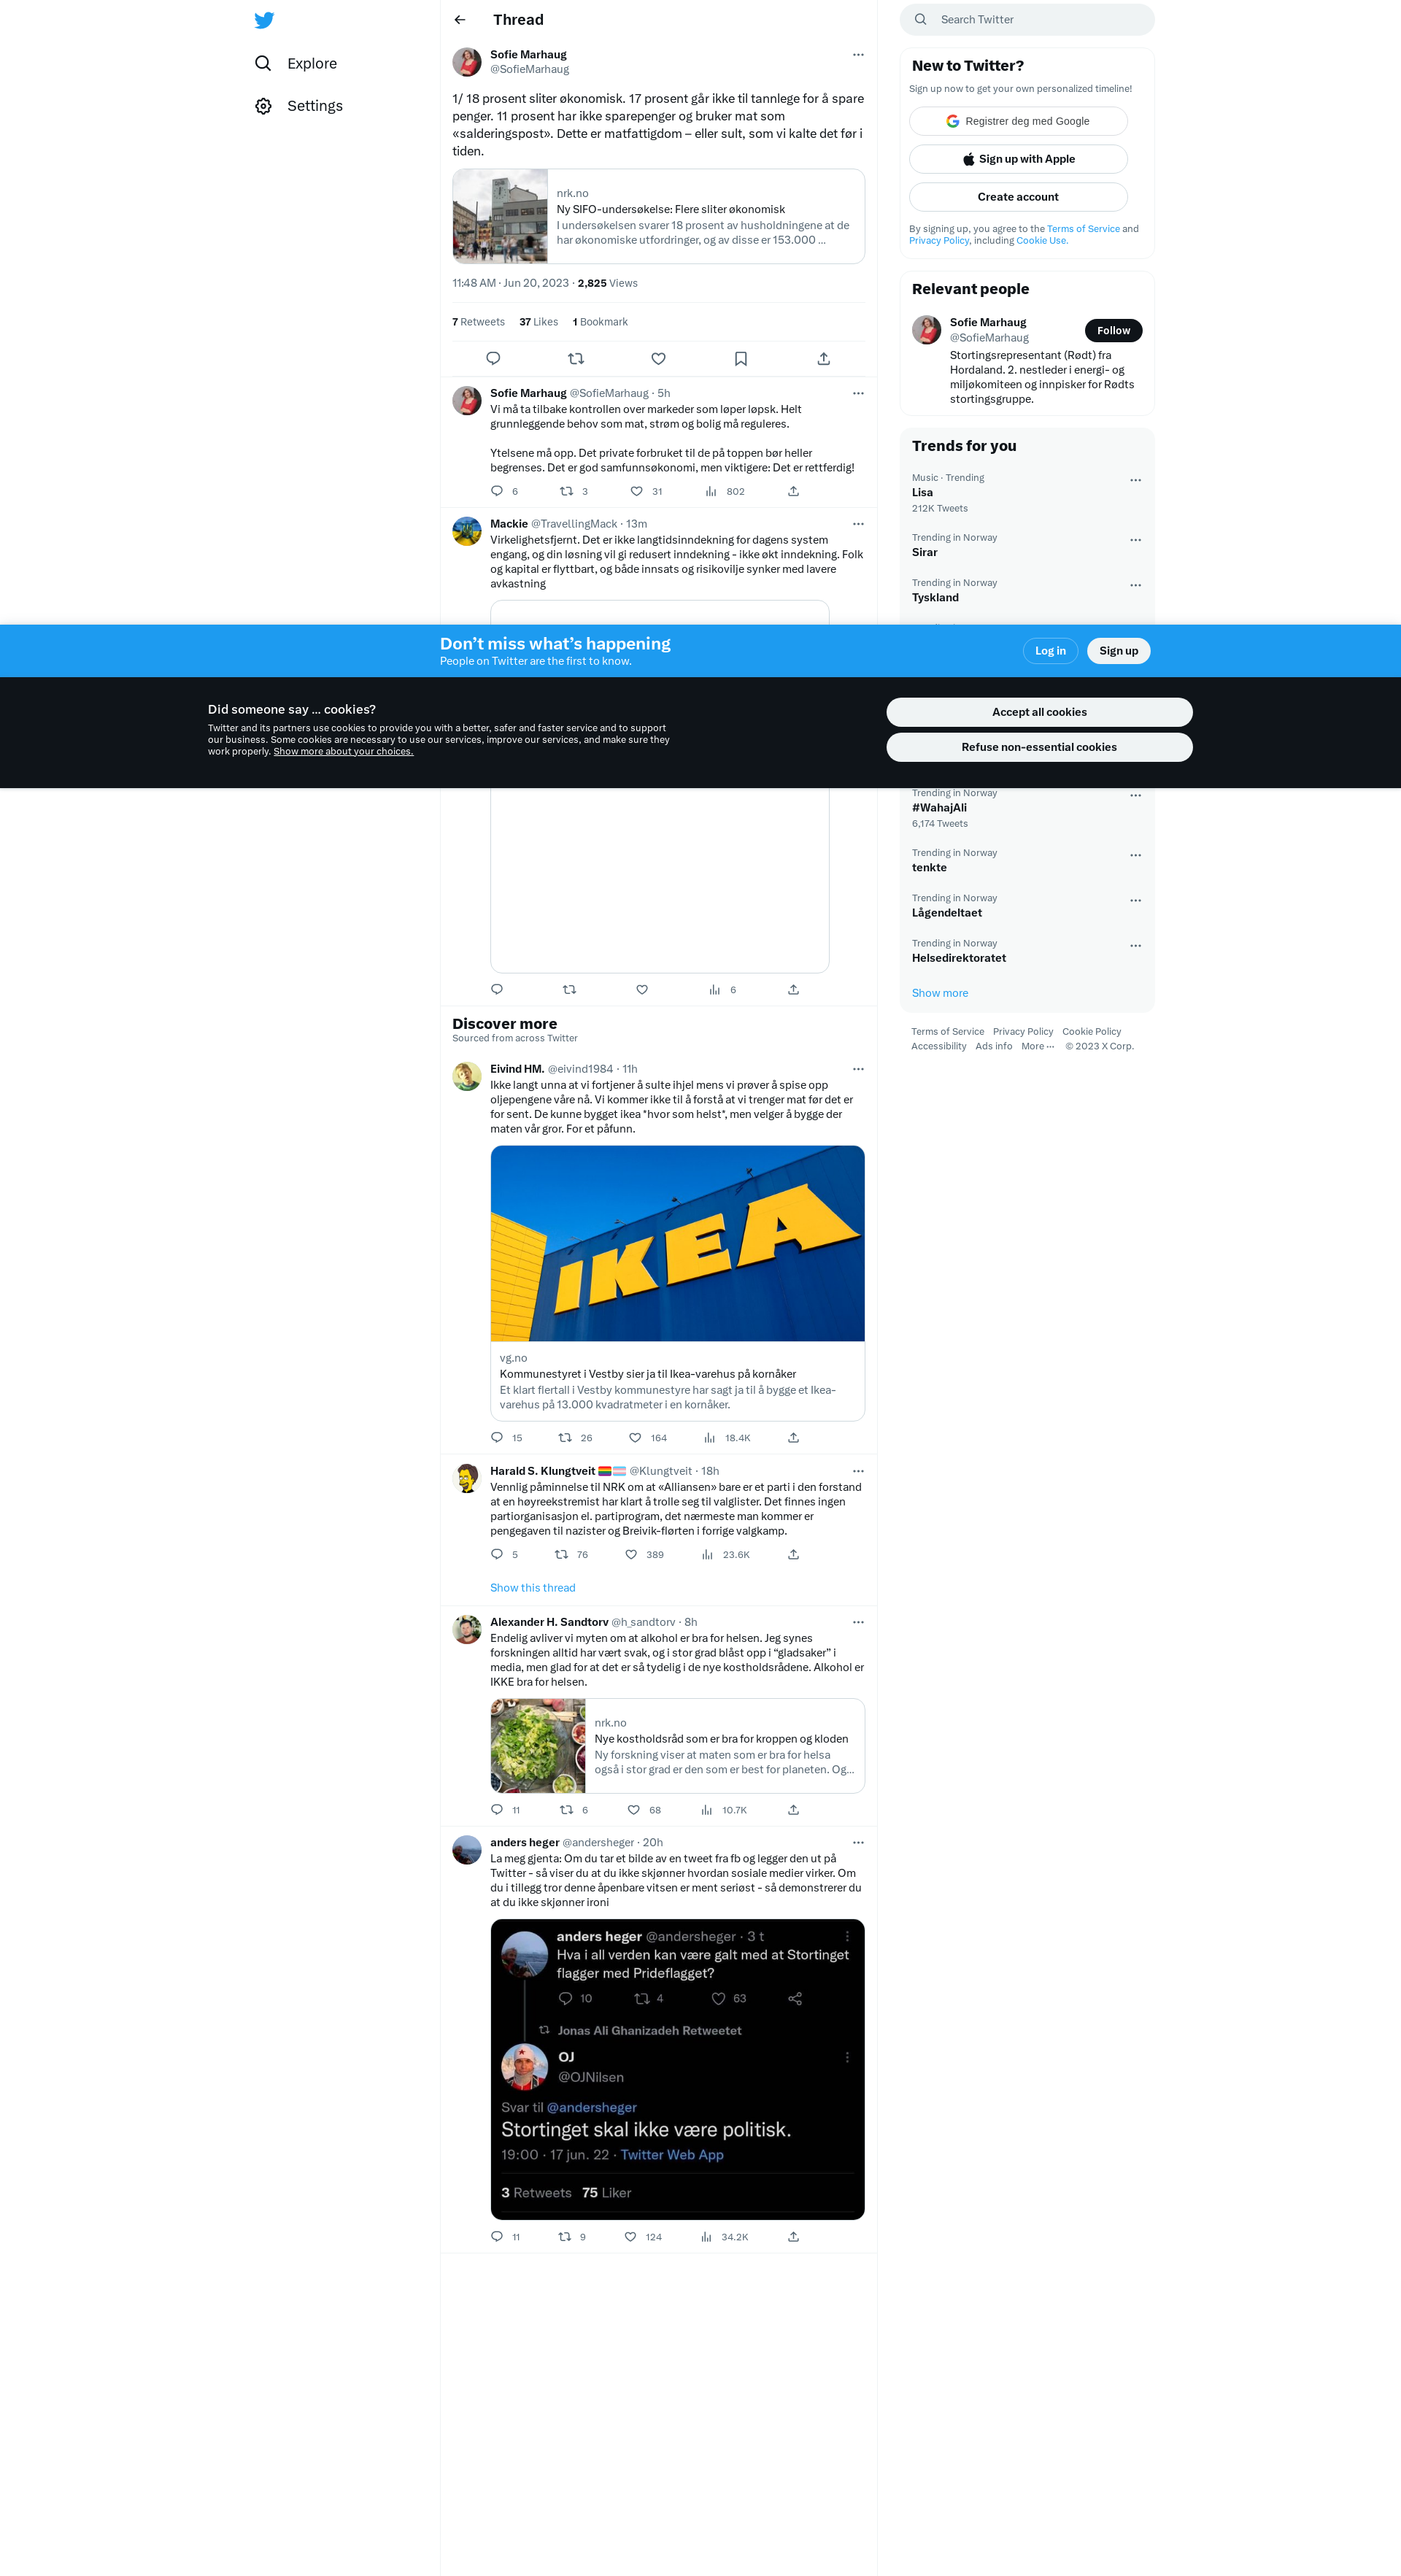The image size is (1401, 2576).
Task: Share anders heger's tweet
Action: click(x=793, y=2236)
